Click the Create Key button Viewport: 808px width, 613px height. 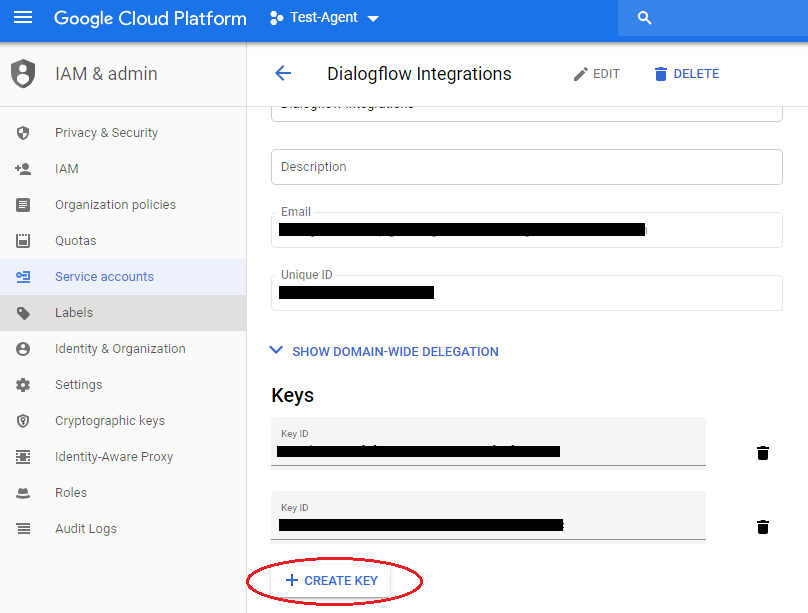[x=331, y=581]
